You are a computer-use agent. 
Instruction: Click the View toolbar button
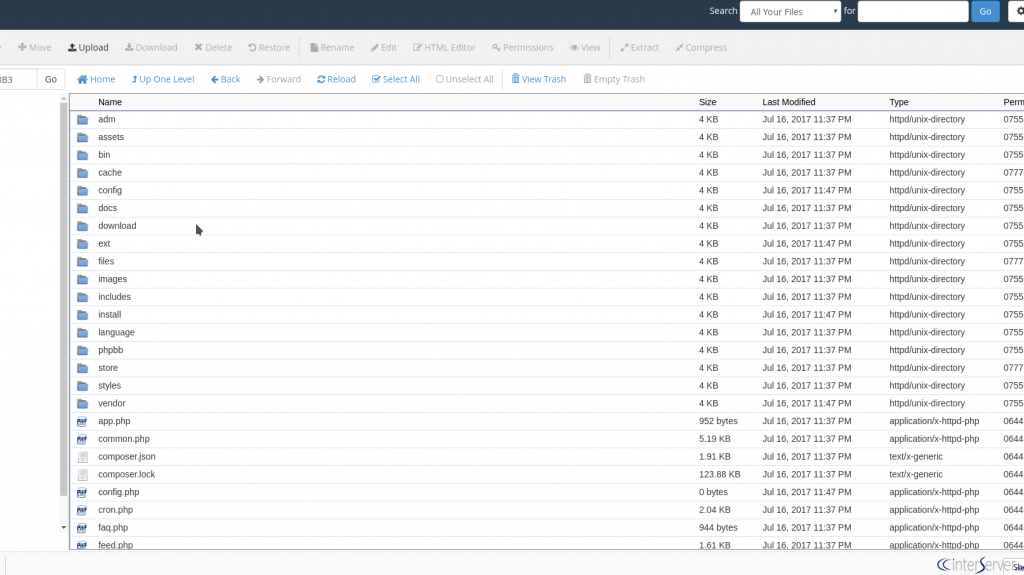(585, 47)
